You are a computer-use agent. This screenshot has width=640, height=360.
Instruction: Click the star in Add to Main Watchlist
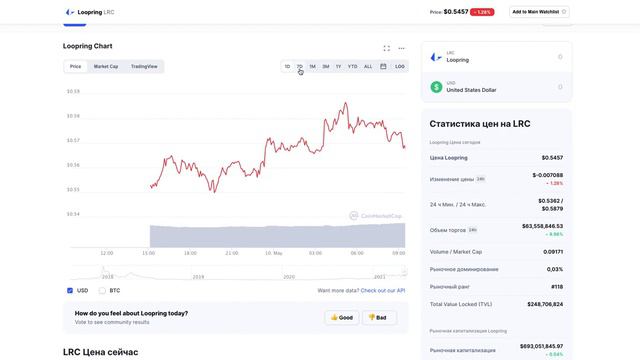click(x=564, y=12)
